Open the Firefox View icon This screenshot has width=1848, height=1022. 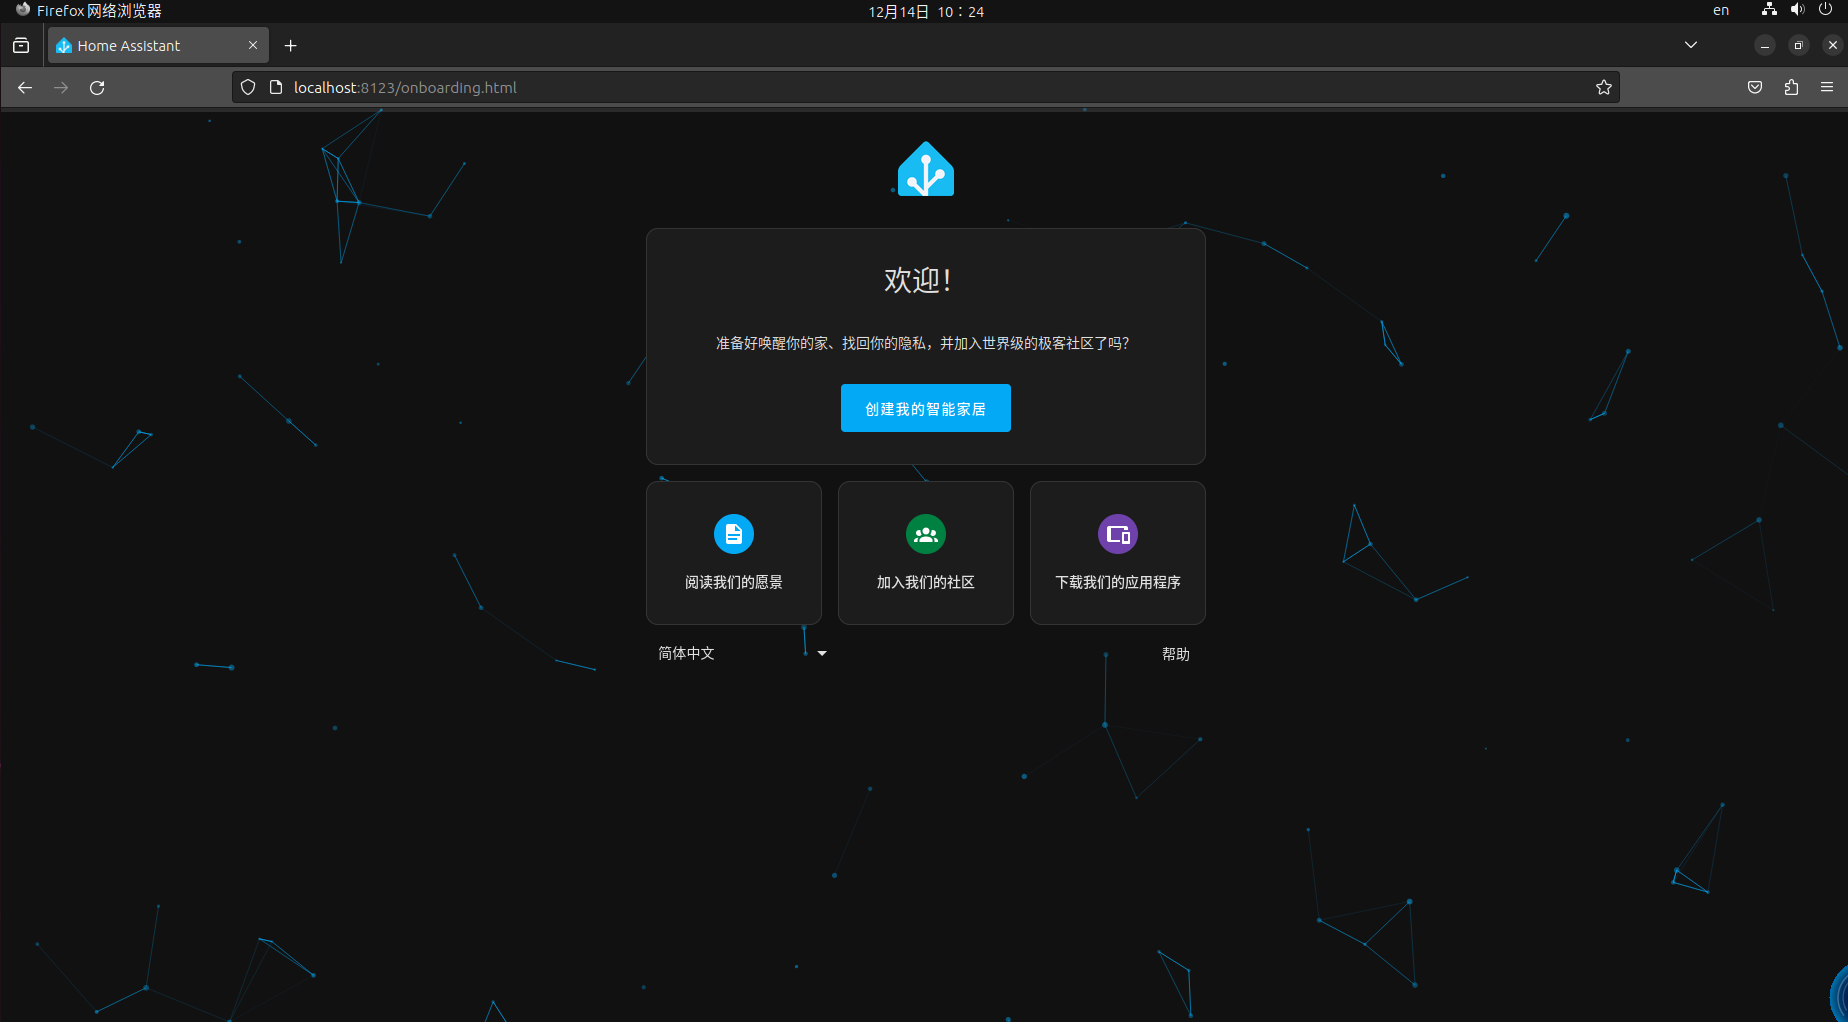(21, 46)
